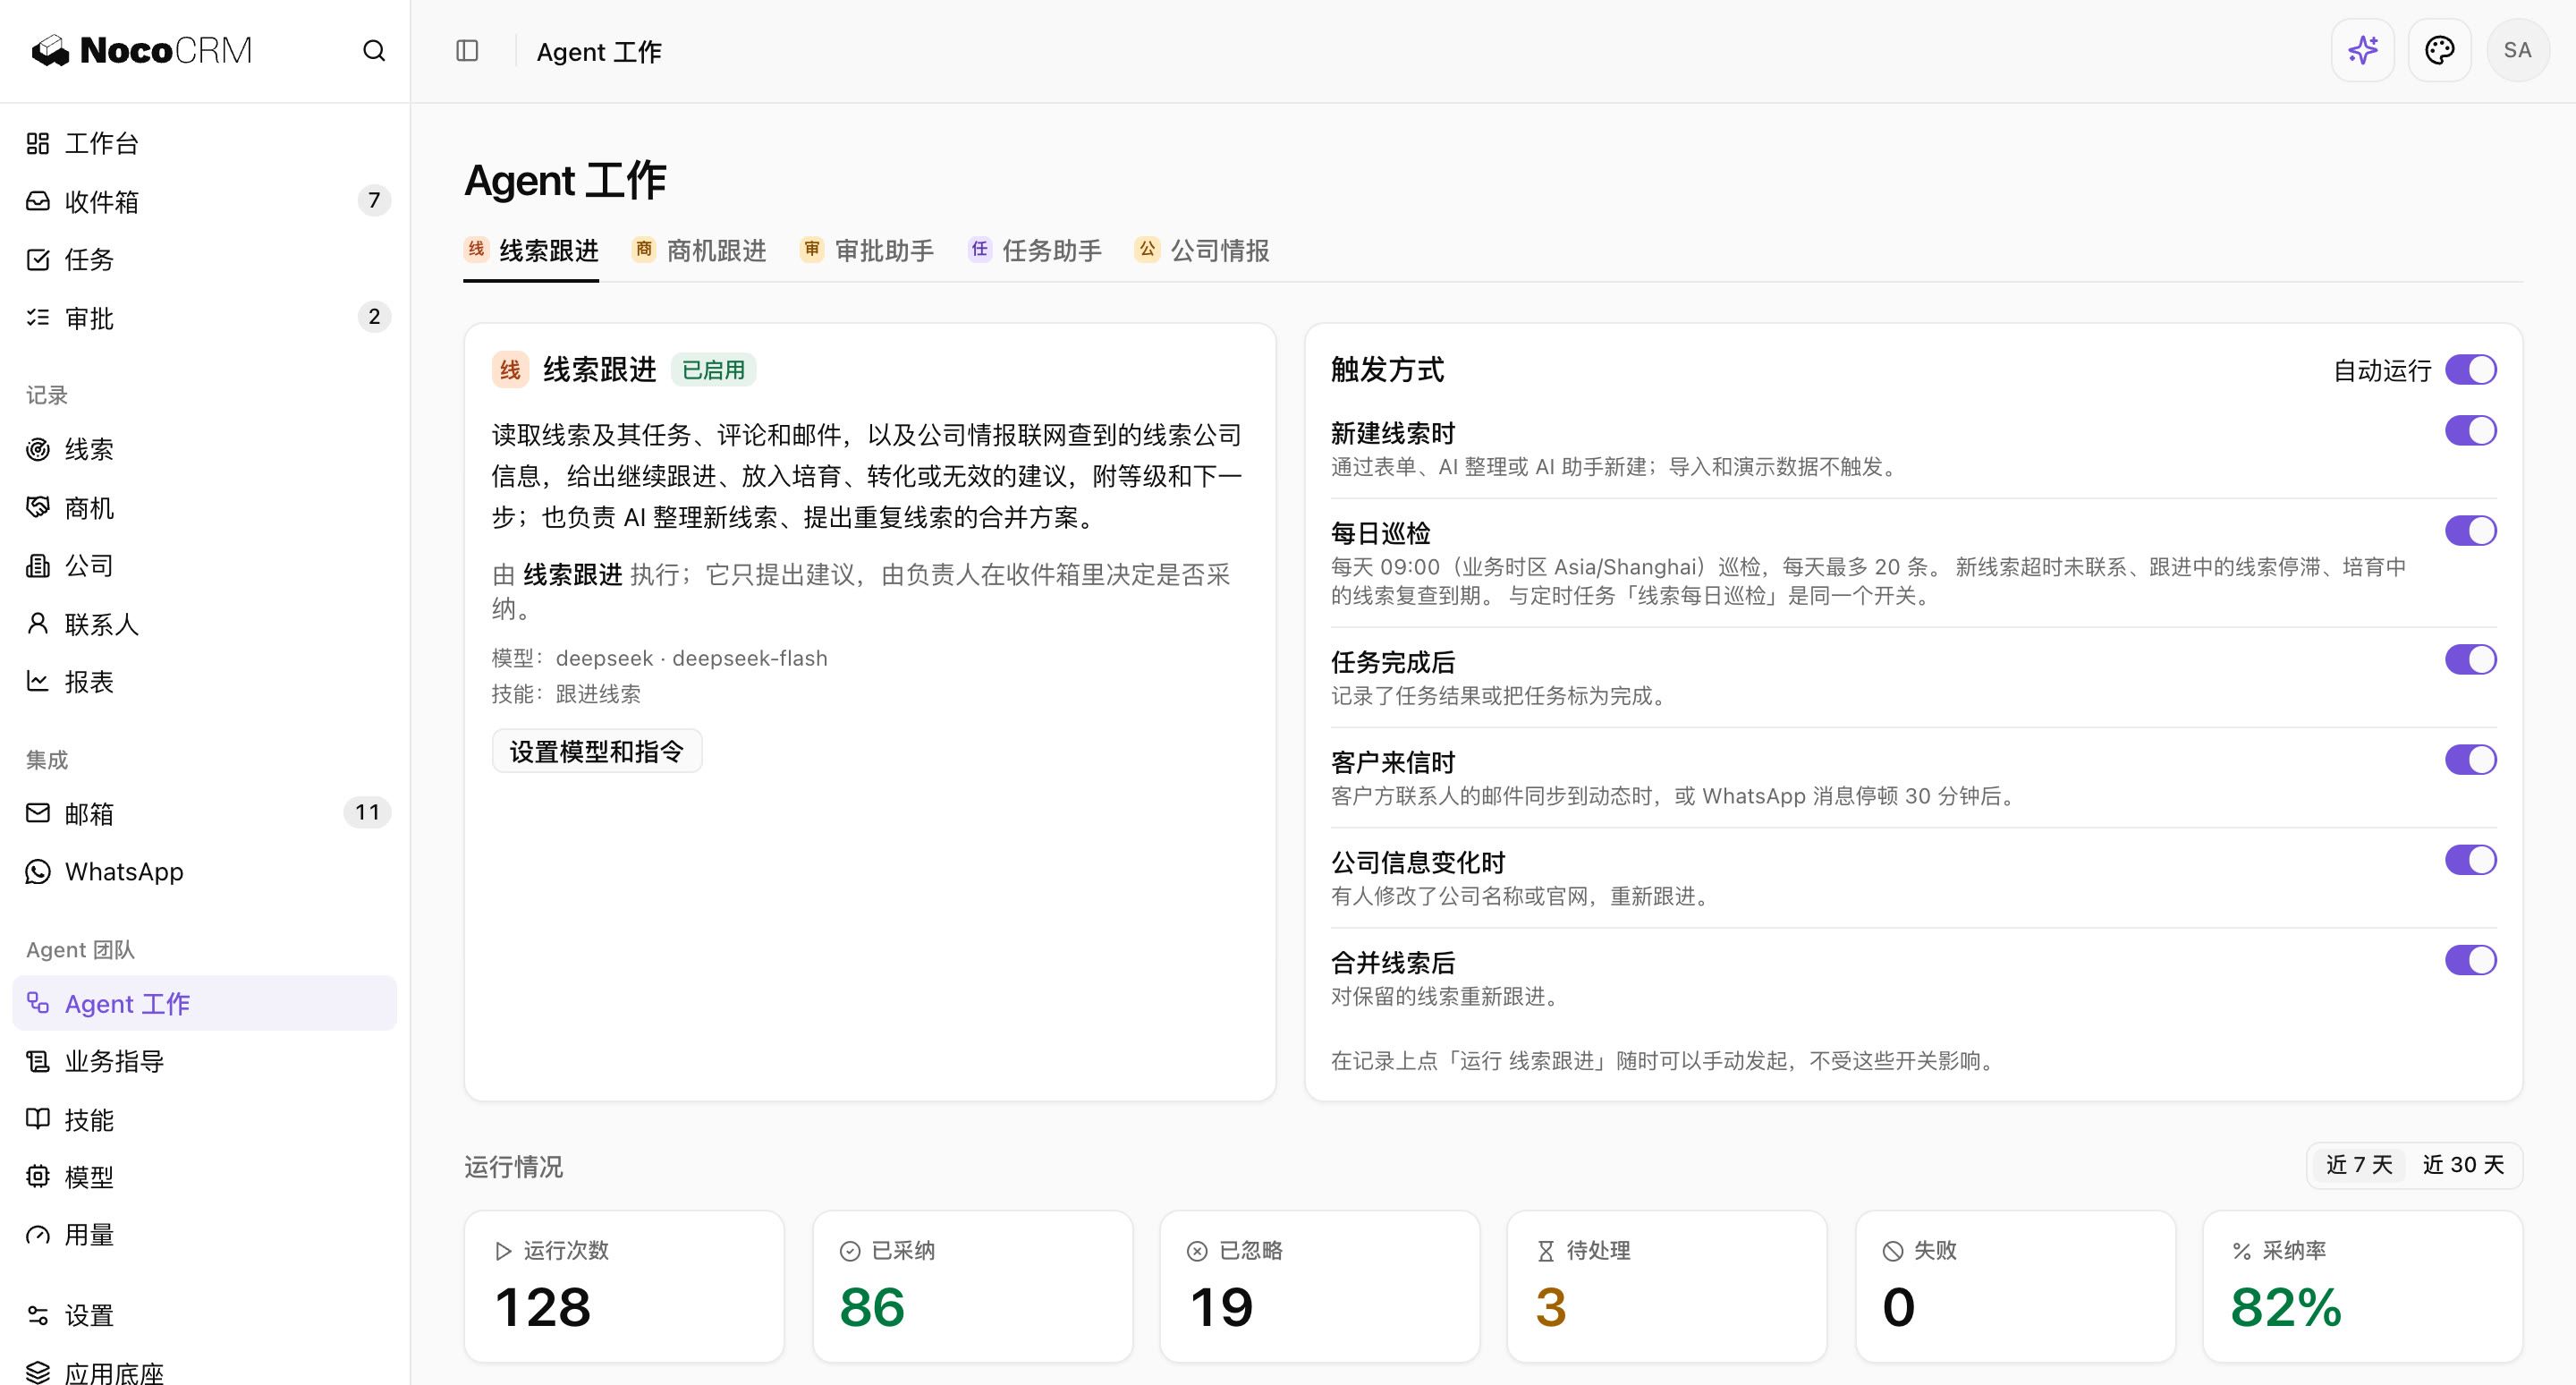Viewport: 2576px width, 1385px height.
Task: Open the SA user avatar menu
Action: (x=2517, y=50)
